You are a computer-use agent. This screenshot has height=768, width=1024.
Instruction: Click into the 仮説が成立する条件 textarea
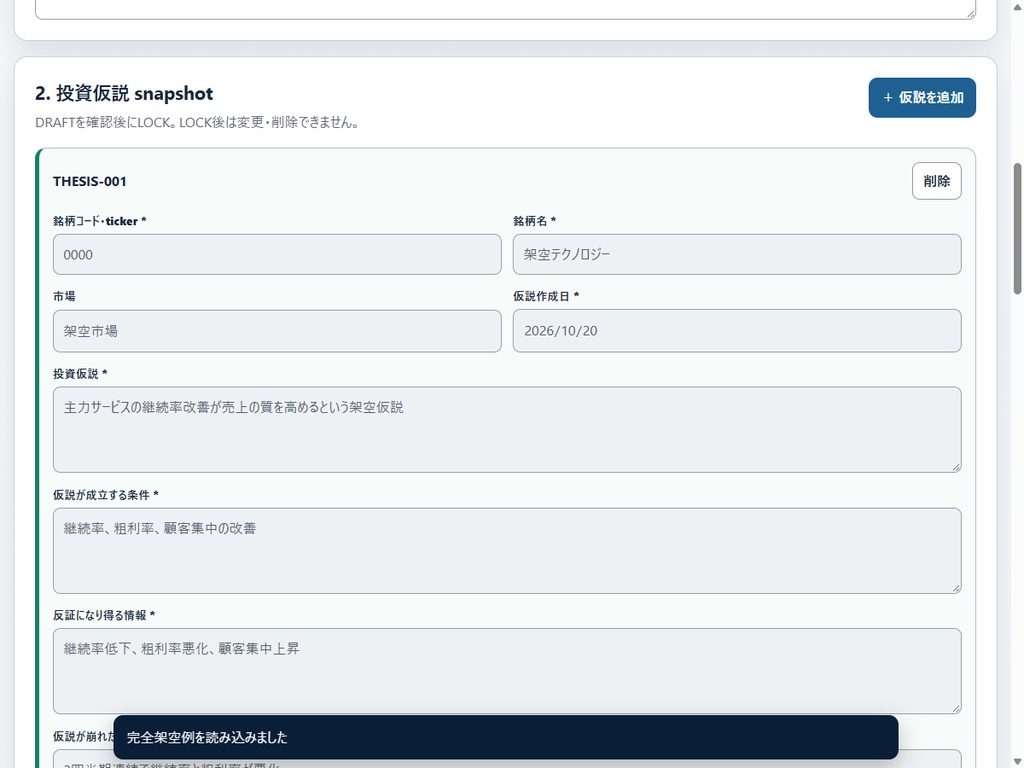(507, 551)
